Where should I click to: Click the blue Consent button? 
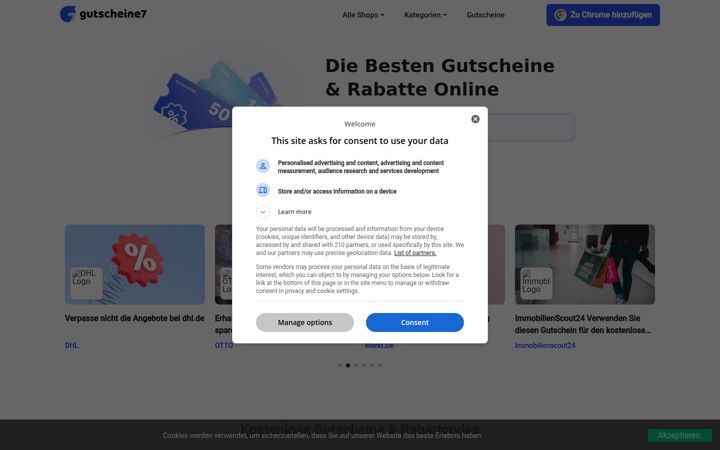[415, 322]
